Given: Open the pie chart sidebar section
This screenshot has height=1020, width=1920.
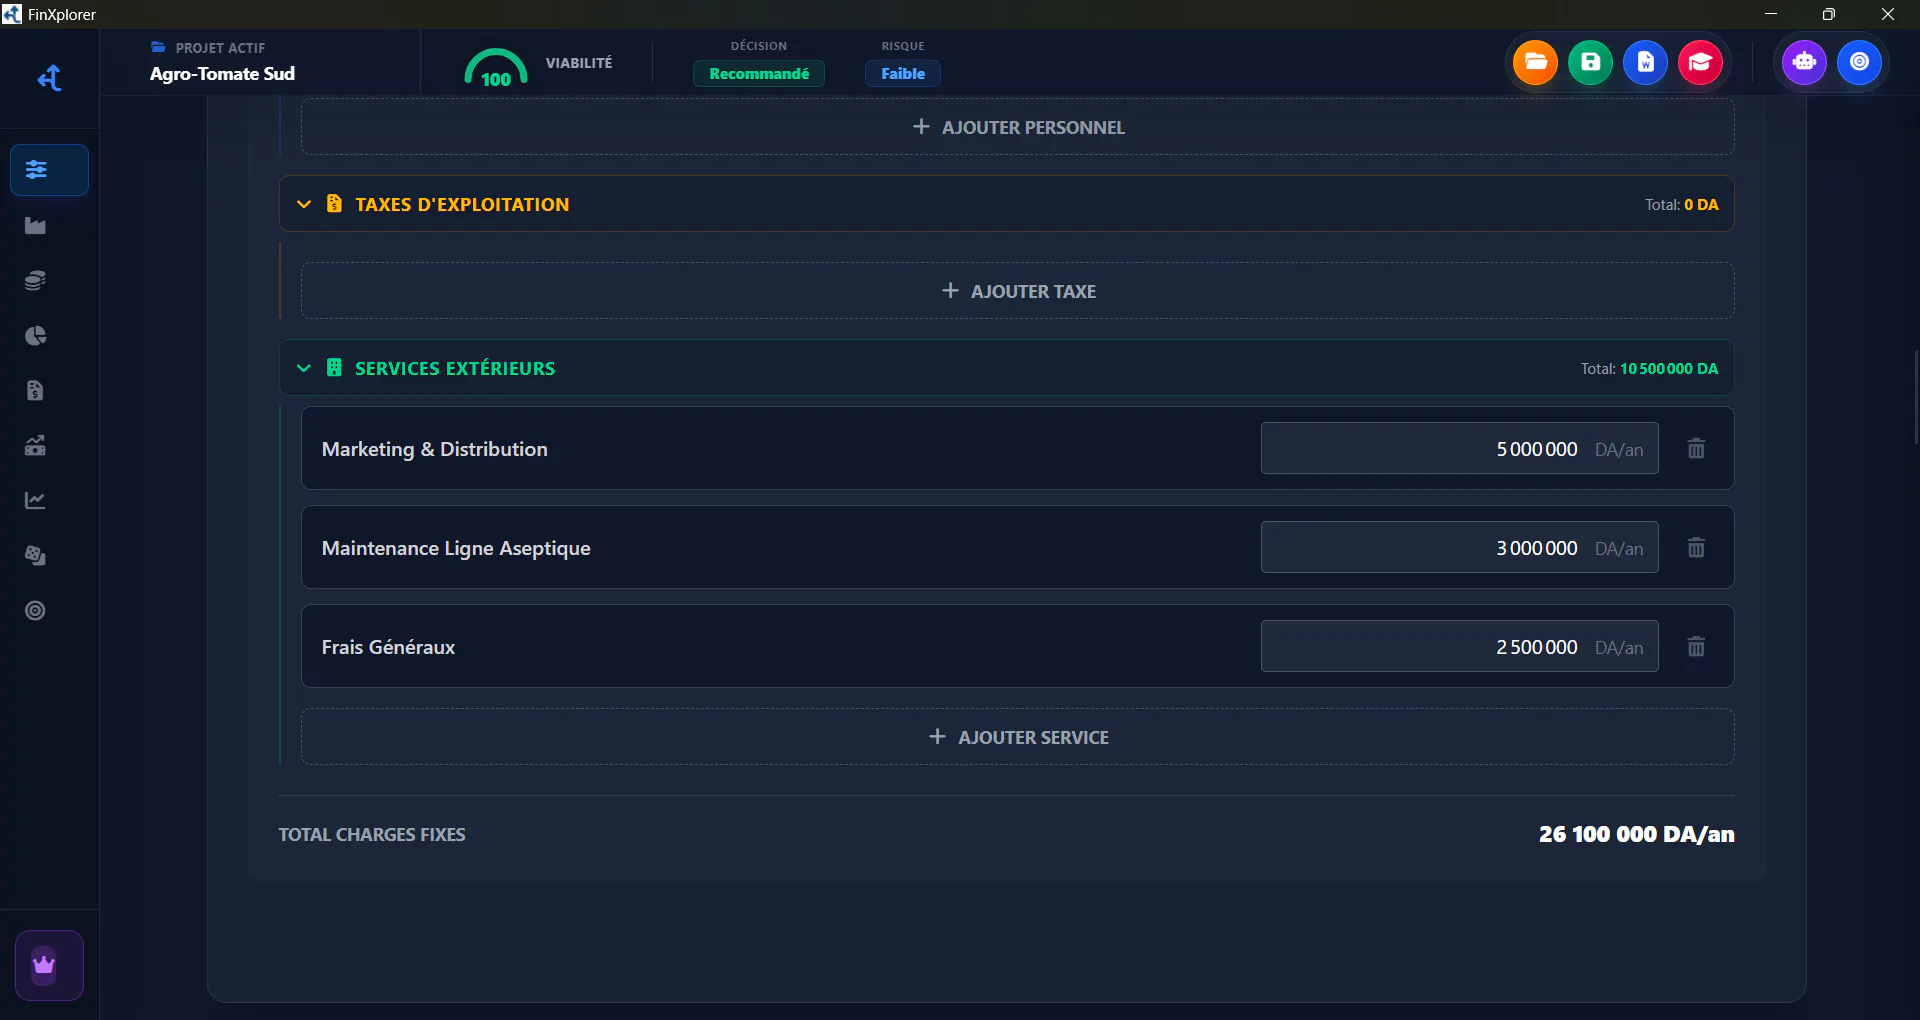Looking at the screenshot, I should click(36, 336).
